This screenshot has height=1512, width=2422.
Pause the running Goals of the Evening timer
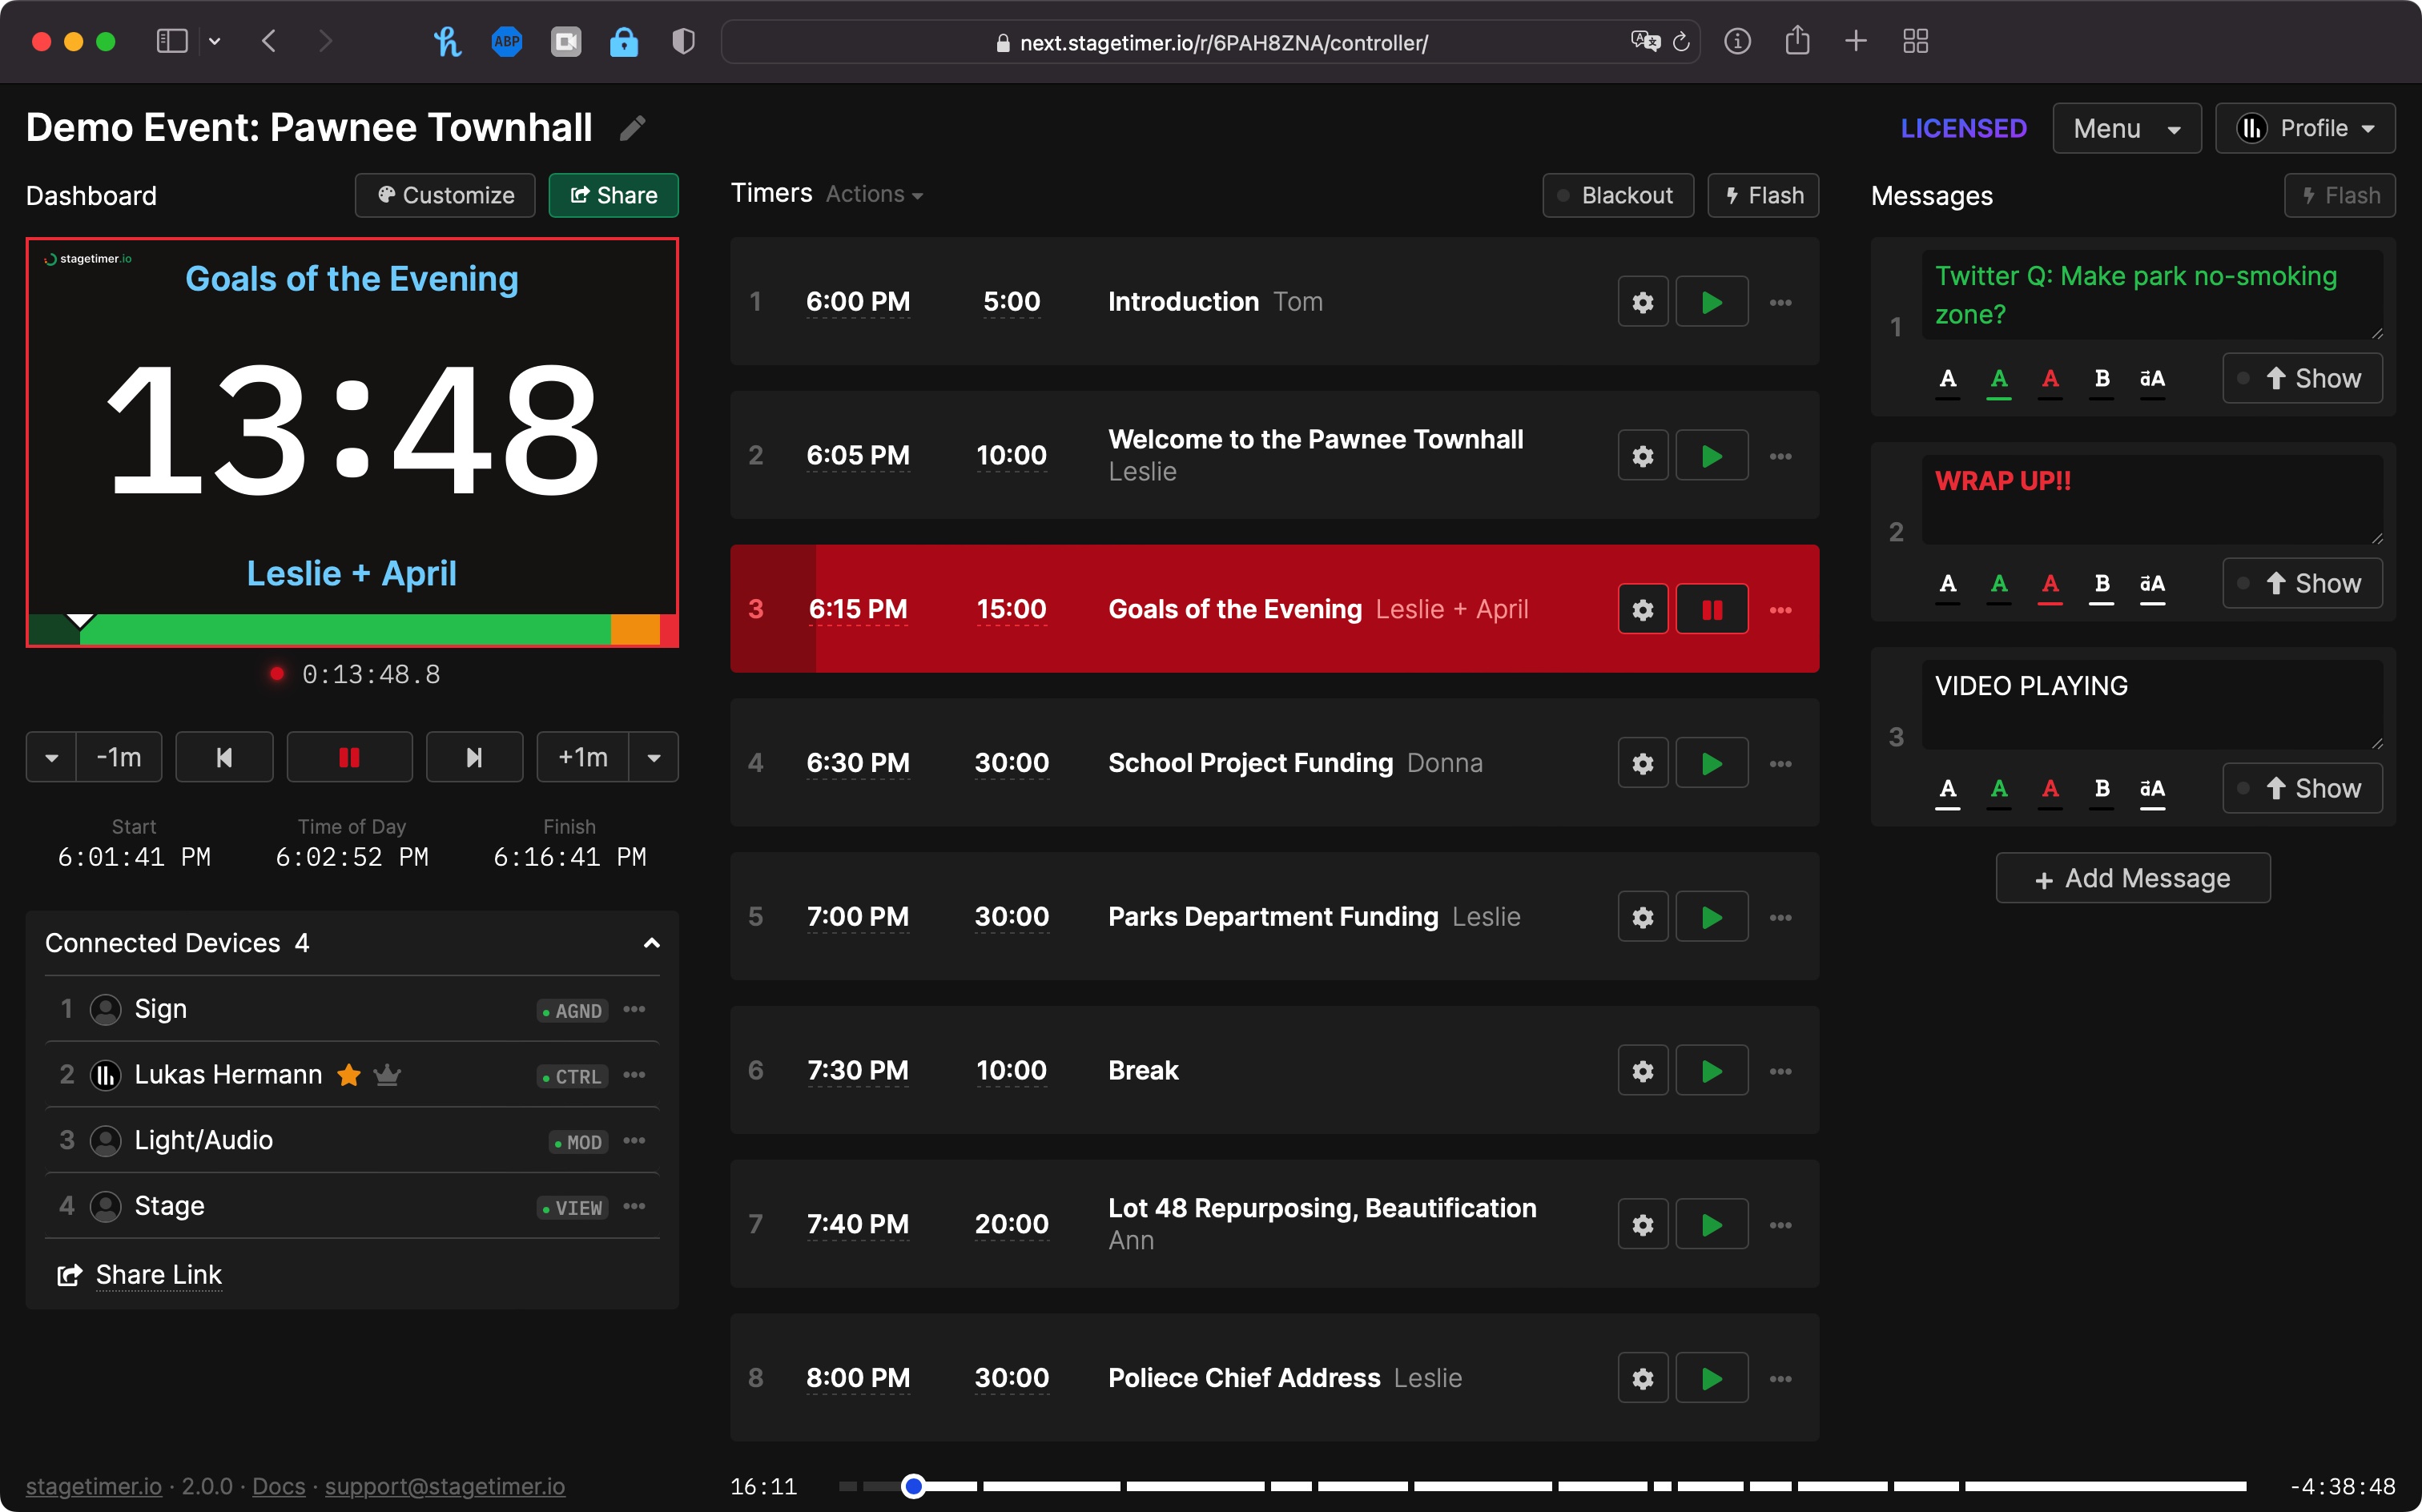click(1711, 609)
